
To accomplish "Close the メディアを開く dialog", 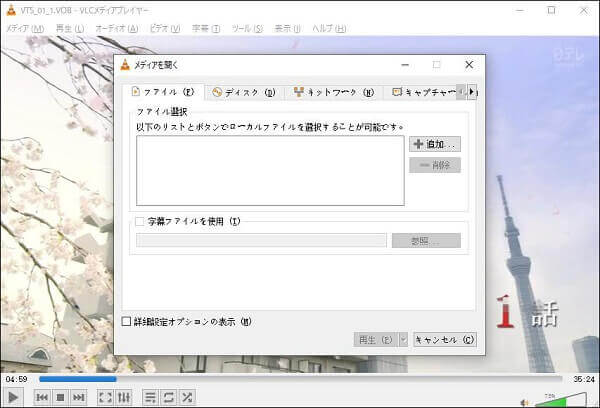I will [469, 65].
